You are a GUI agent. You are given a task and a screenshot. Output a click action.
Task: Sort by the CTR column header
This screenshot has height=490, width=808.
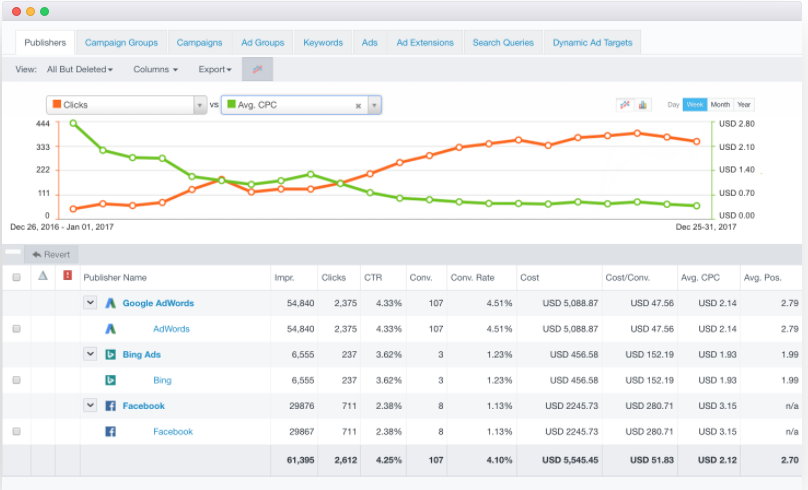[373, 277]
